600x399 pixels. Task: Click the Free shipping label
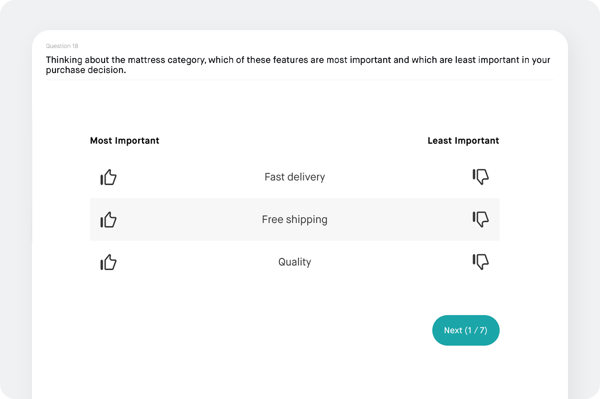point(295,220)
